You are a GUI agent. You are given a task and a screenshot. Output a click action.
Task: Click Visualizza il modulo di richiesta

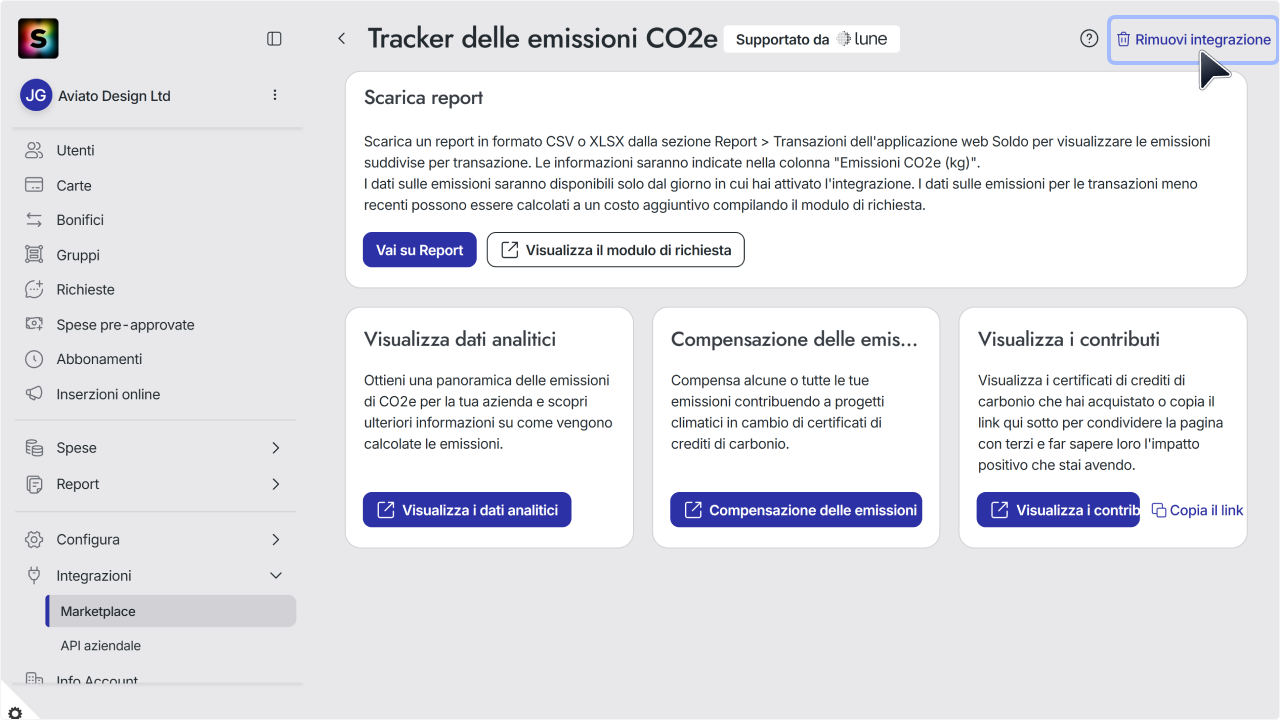point(616,250)
